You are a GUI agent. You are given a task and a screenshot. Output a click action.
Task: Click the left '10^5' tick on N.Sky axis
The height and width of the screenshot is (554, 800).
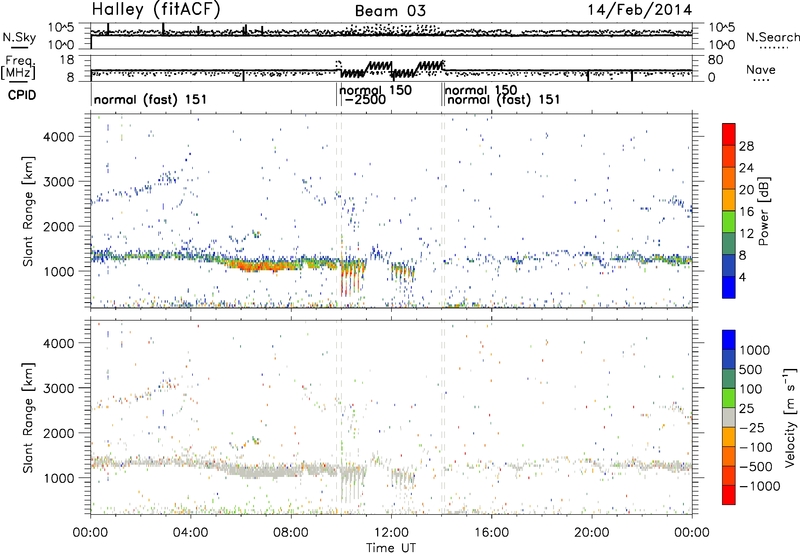[61, 28]
